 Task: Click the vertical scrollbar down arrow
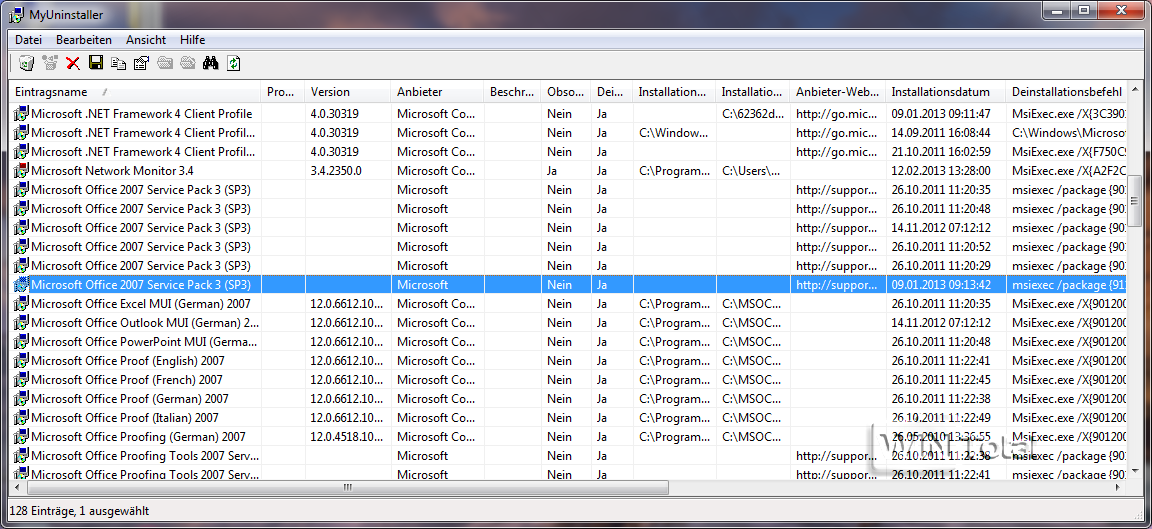point(1135,472)
